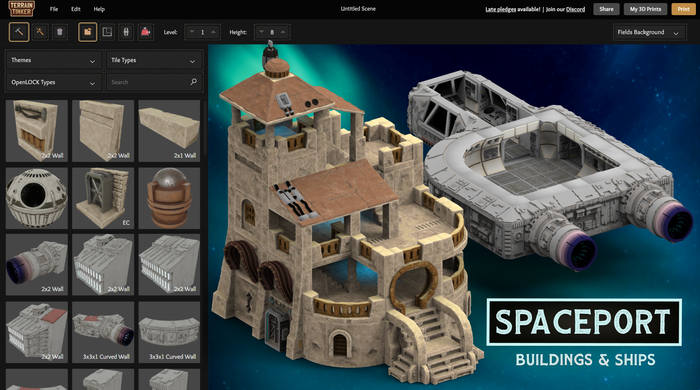700x390 pixels.
Task: Pick the plain sandstone 2x2 Wall tile
Action: tap(103, 131)
